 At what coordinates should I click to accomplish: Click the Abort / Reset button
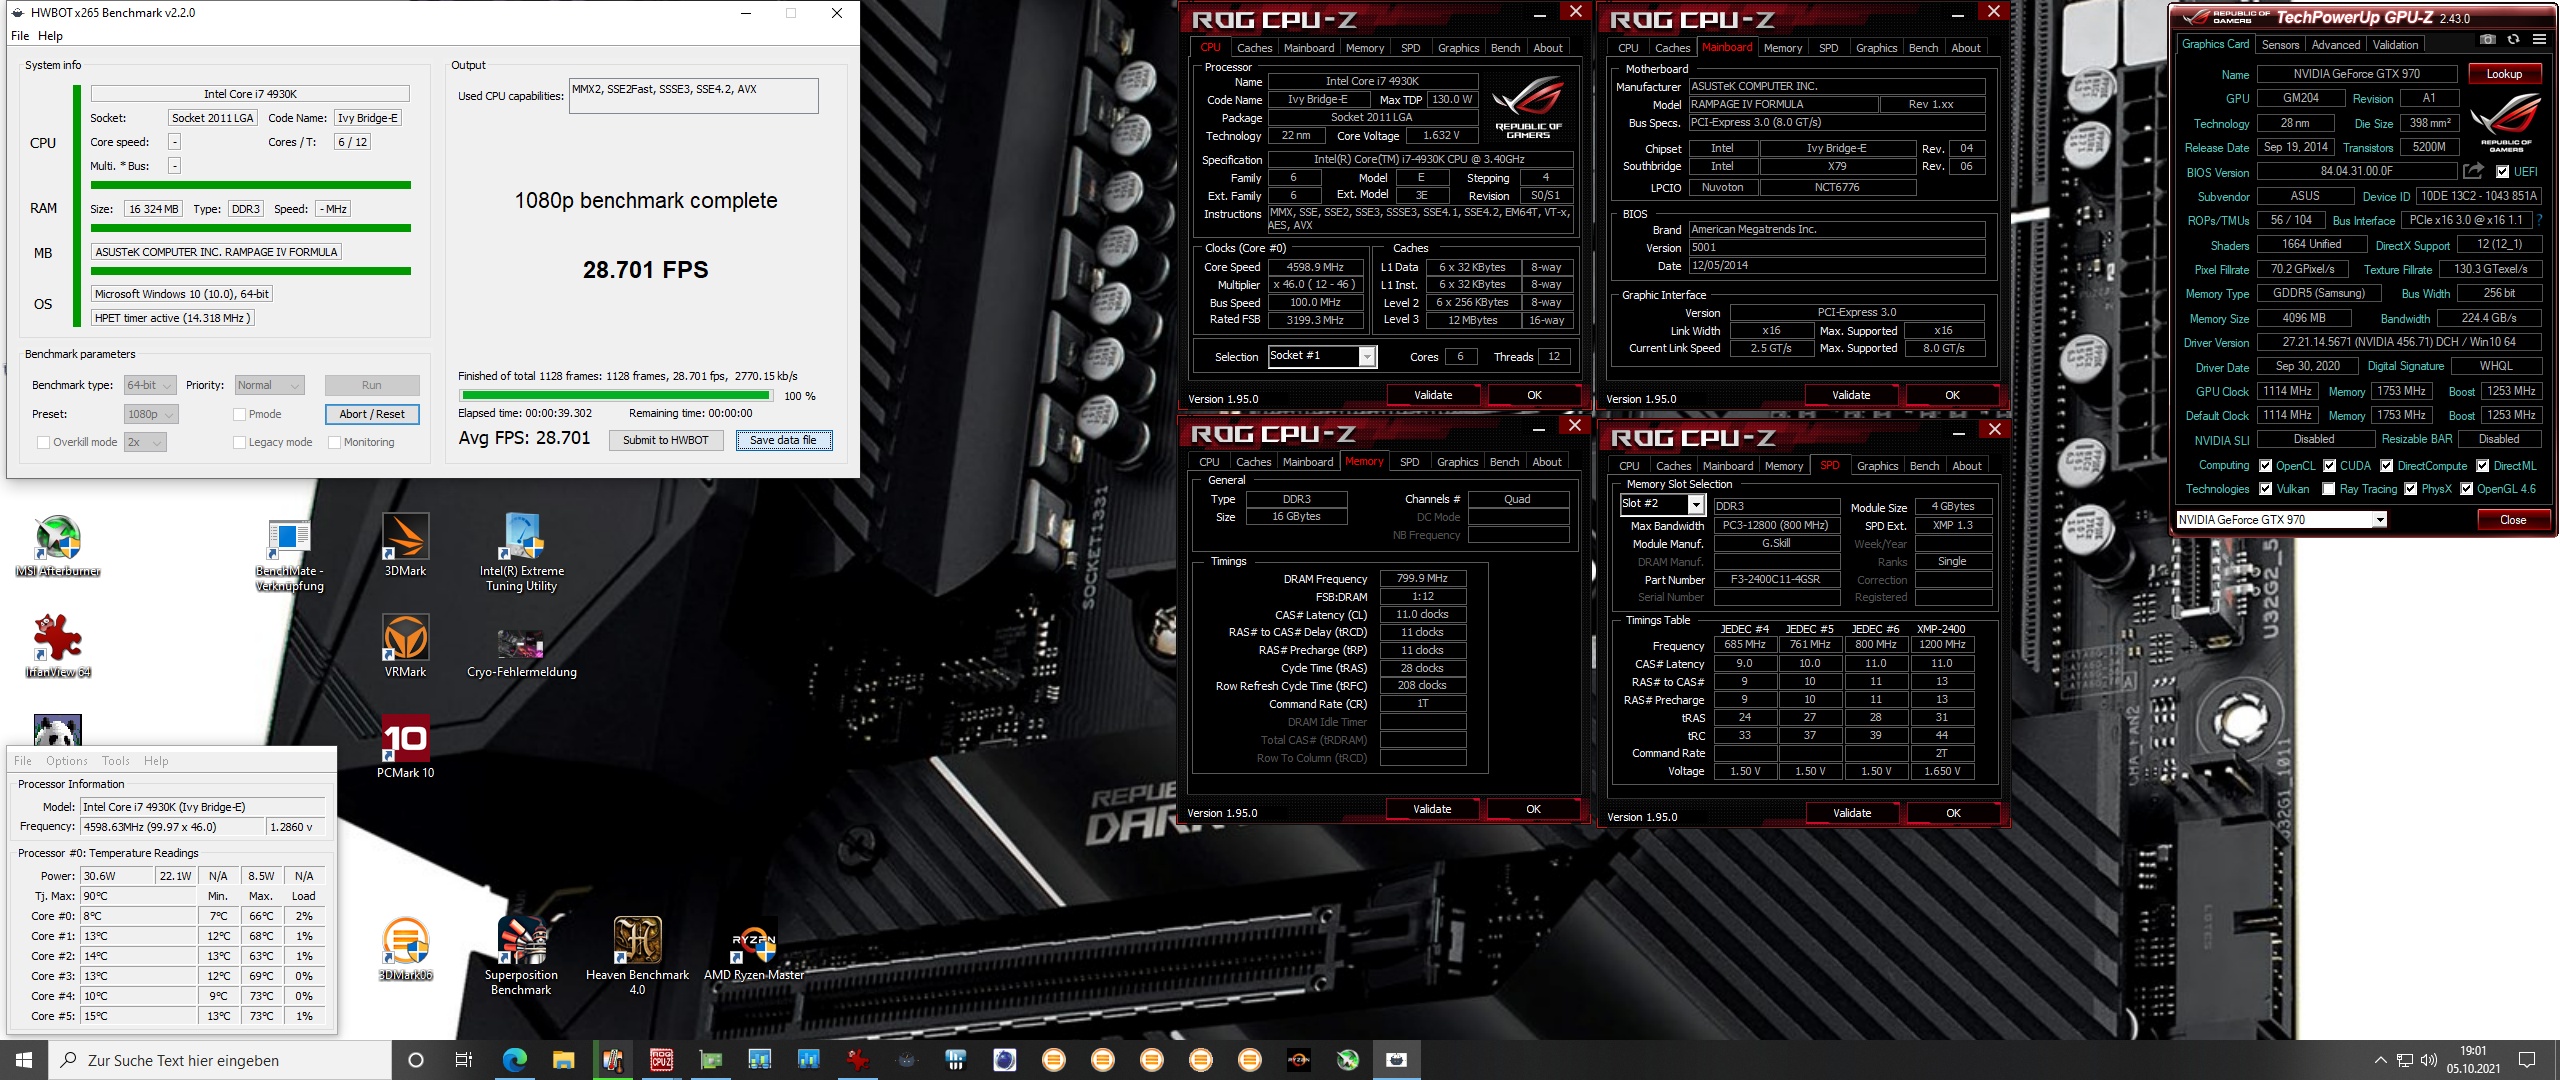point(372,414)
